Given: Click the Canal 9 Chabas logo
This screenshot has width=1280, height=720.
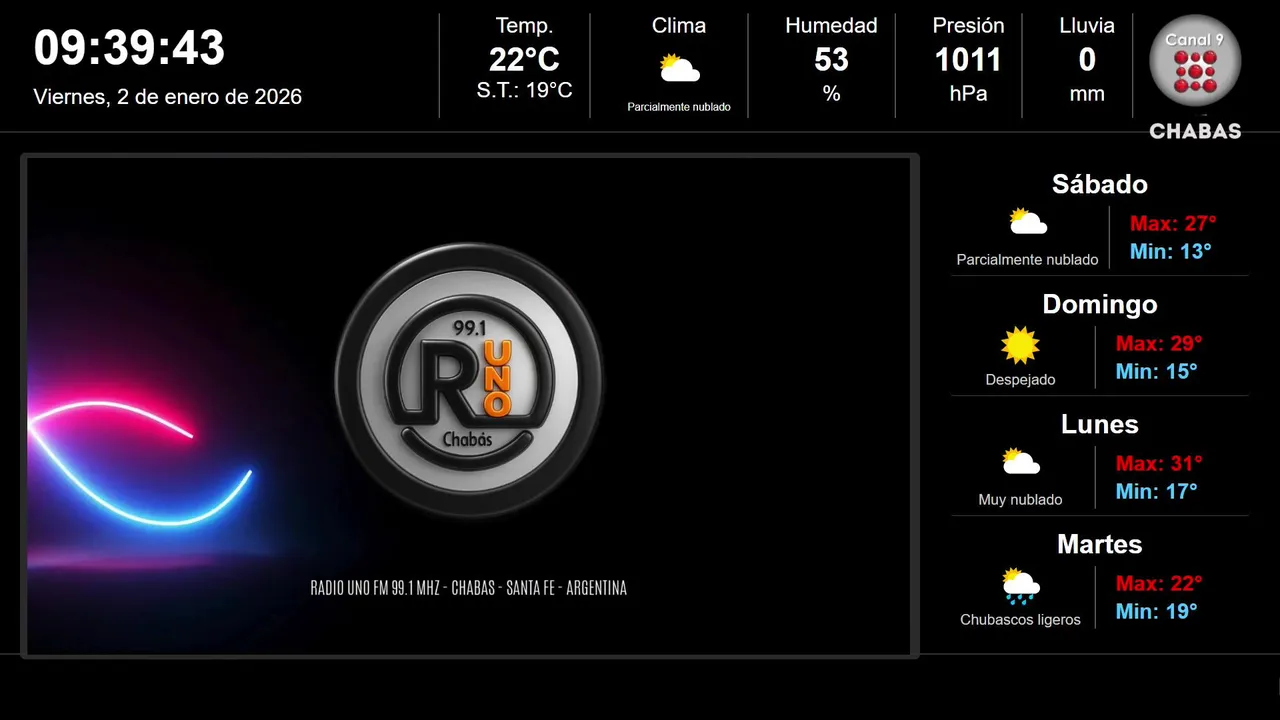Looking at the screenshot, I should 1195,76.
